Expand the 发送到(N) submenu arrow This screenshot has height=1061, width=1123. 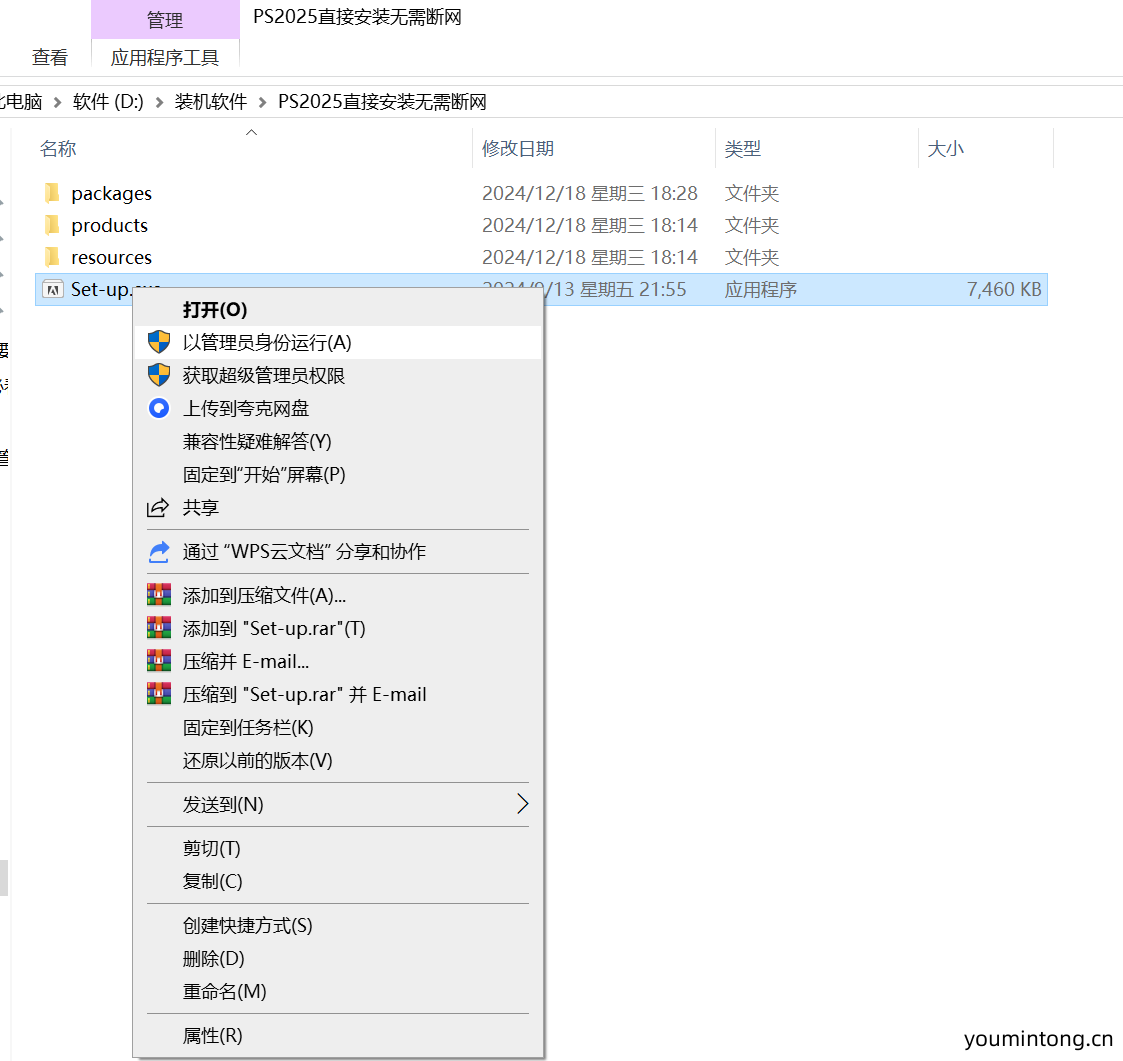tap(523, 804)
